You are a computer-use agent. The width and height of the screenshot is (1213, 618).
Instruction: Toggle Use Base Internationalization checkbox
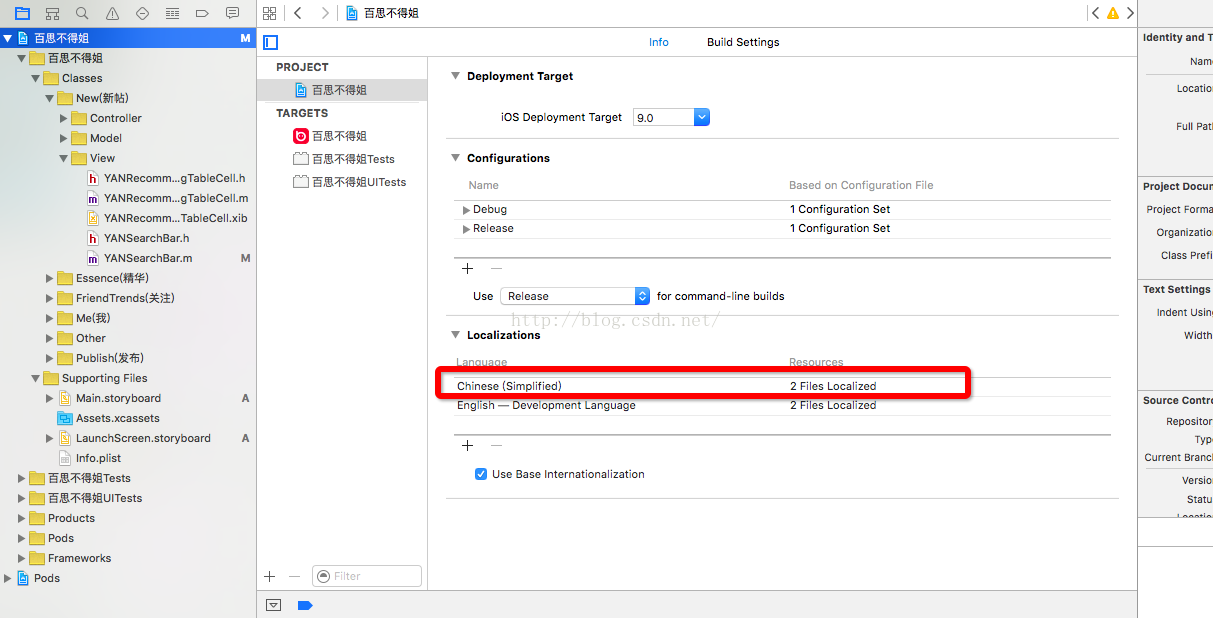point(481,474)
